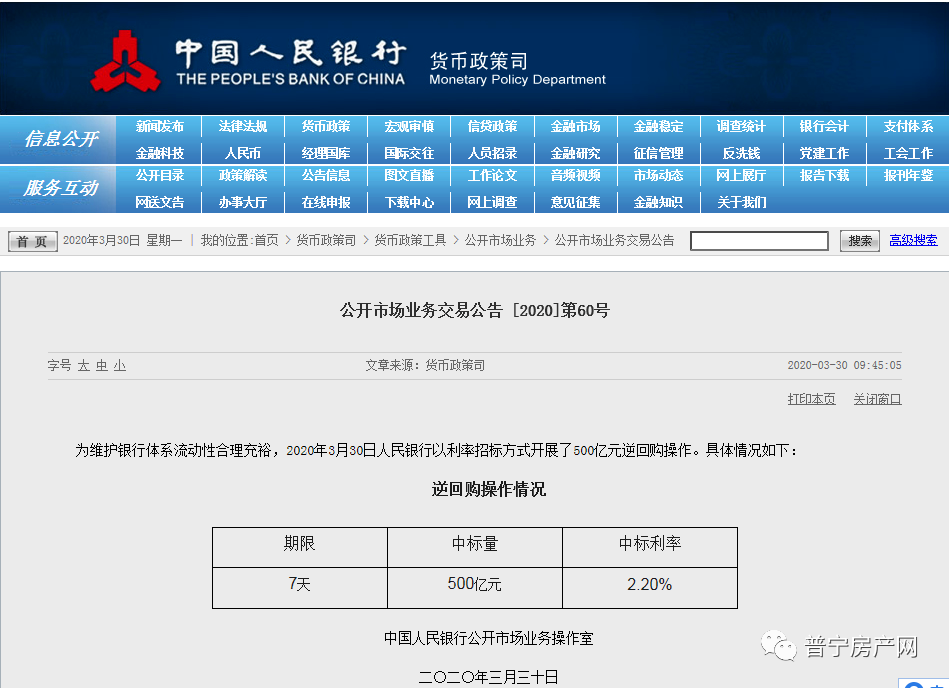Open the 公告信息 menu item
The image size is (949, 688).
tap(326, 175)
